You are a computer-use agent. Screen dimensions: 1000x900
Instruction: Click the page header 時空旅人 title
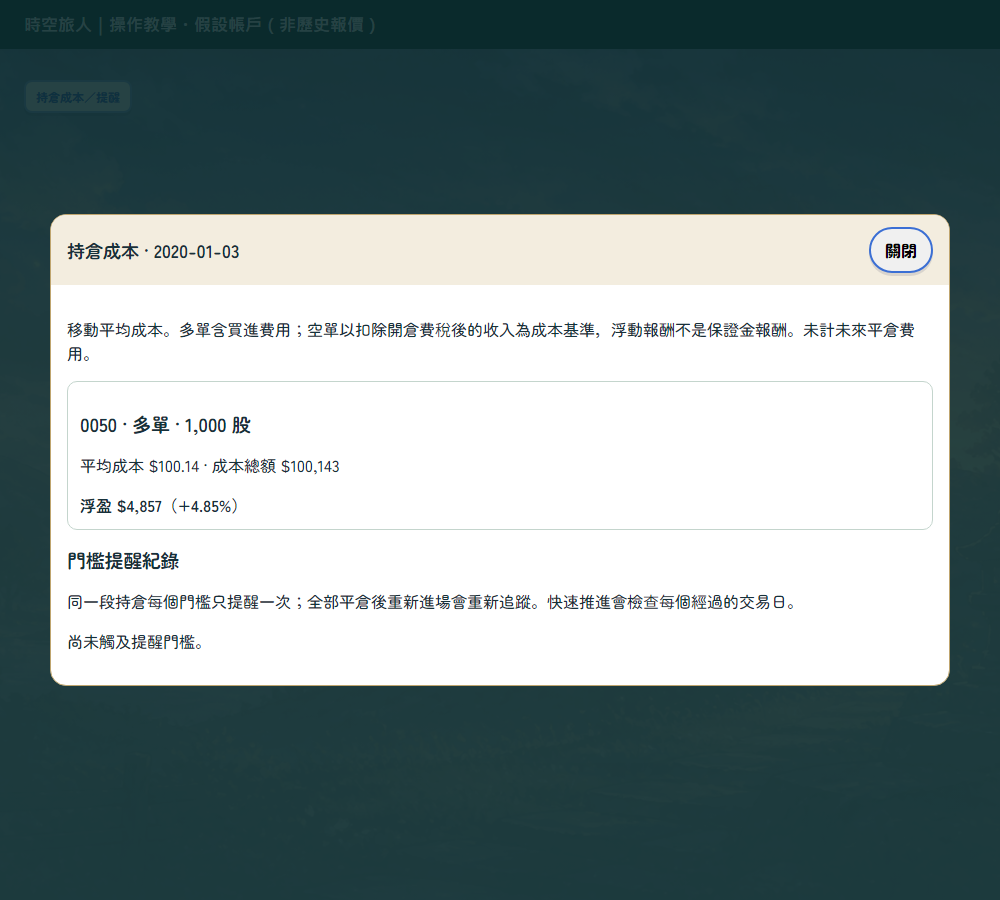200,25
